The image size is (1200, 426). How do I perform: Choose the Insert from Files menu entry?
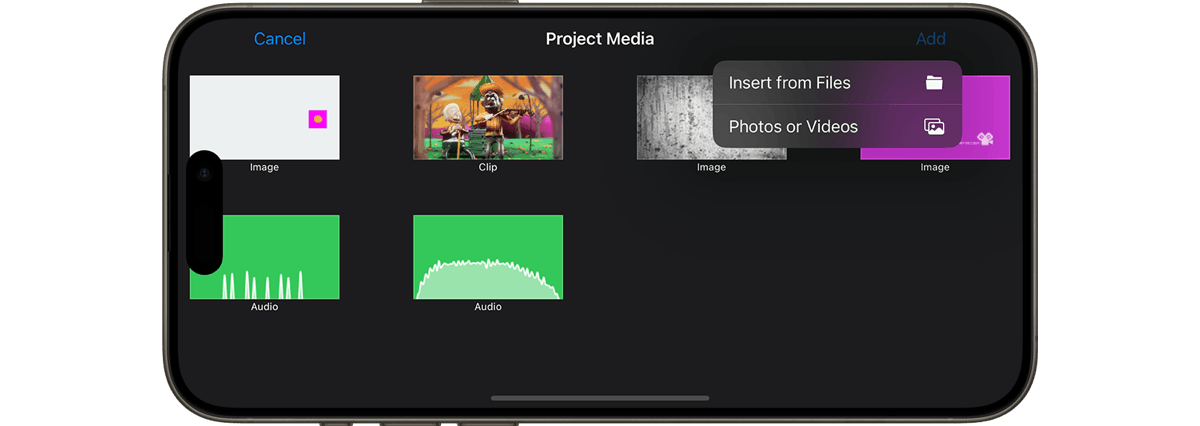(x=837, y=83)
